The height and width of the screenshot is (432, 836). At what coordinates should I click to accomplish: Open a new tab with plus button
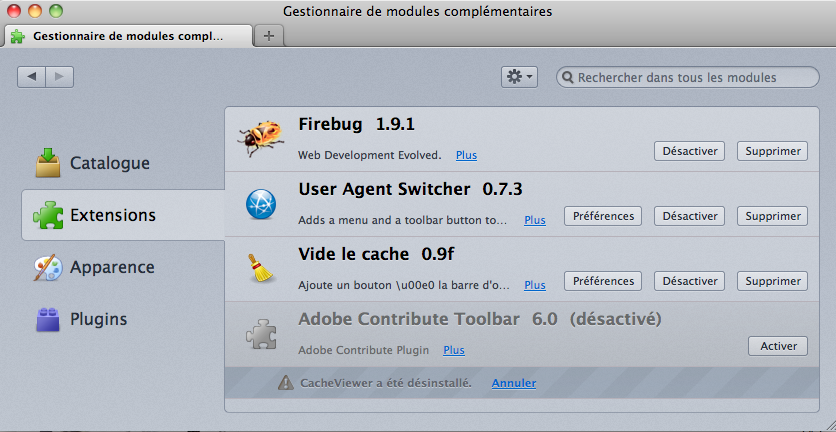click(269, 36)
